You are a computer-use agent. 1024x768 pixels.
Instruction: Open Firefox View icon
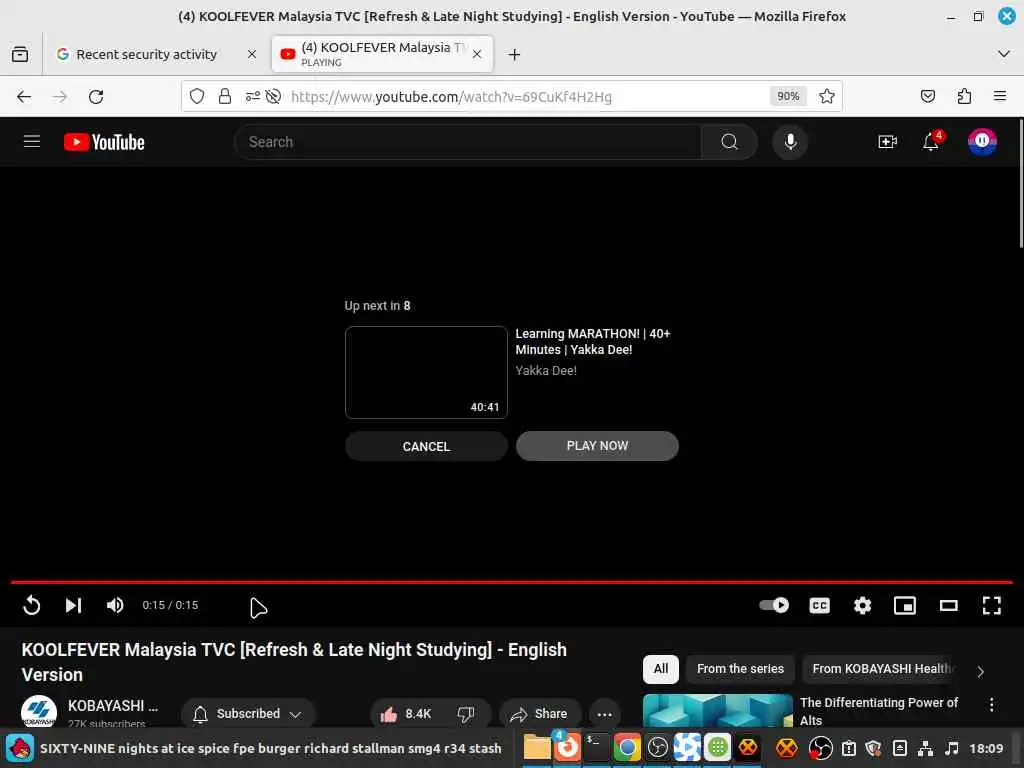pos(20,54)
